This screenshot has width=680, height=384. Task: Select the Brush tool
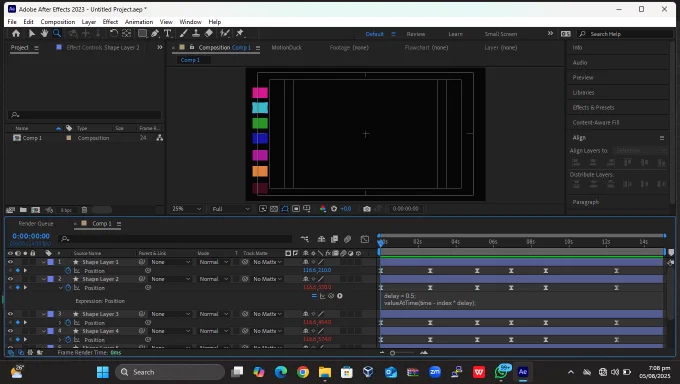pos(183,33)
